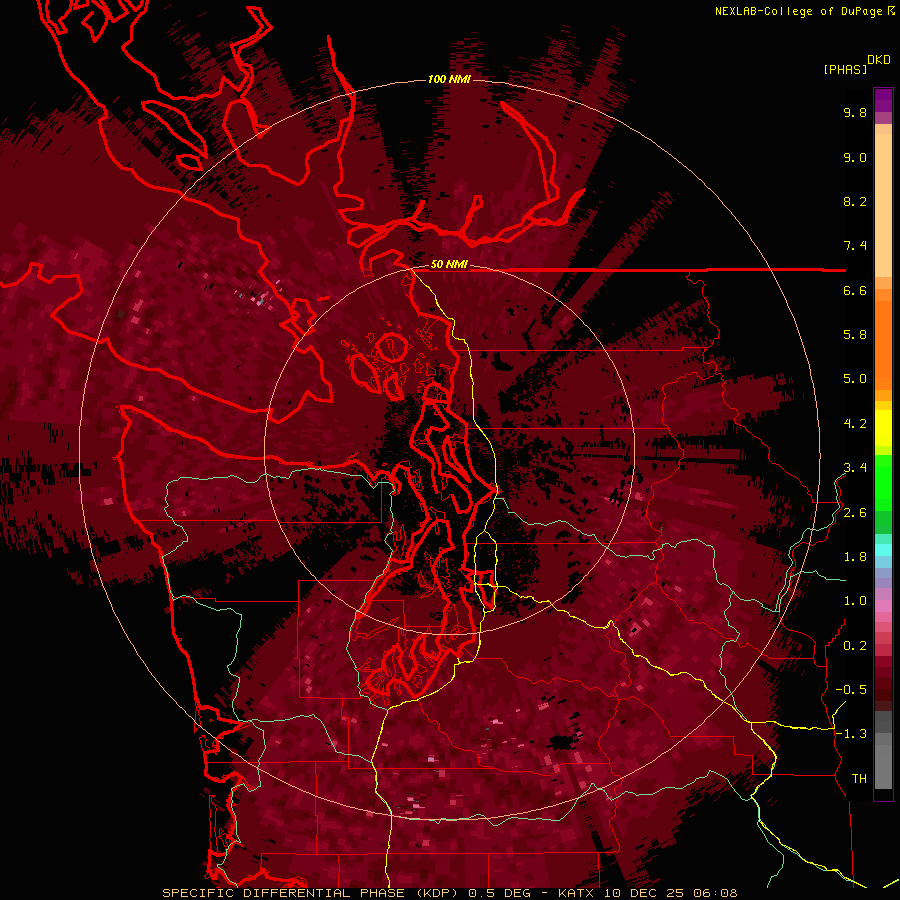Click the -1.3 legend value

point(851,734)
